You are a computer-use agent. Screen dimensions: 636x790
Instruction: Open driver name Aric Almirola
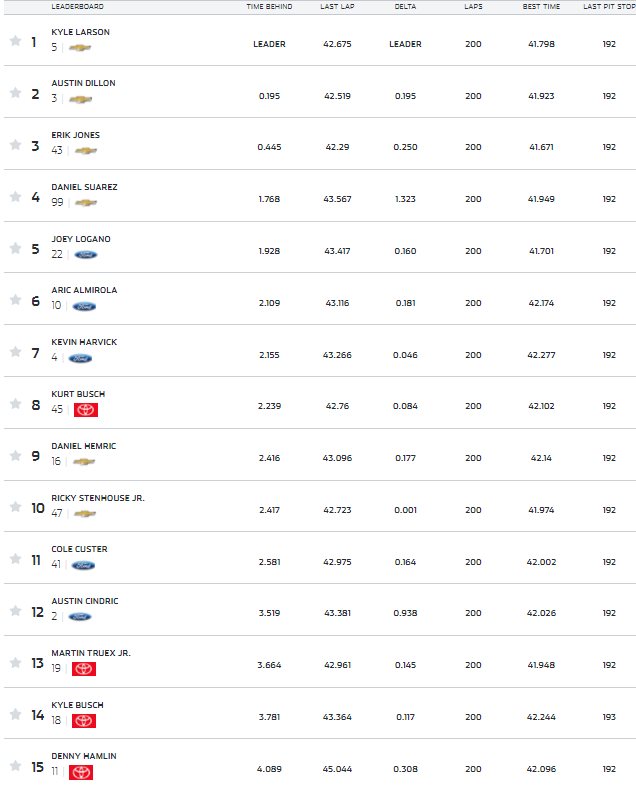84,290
